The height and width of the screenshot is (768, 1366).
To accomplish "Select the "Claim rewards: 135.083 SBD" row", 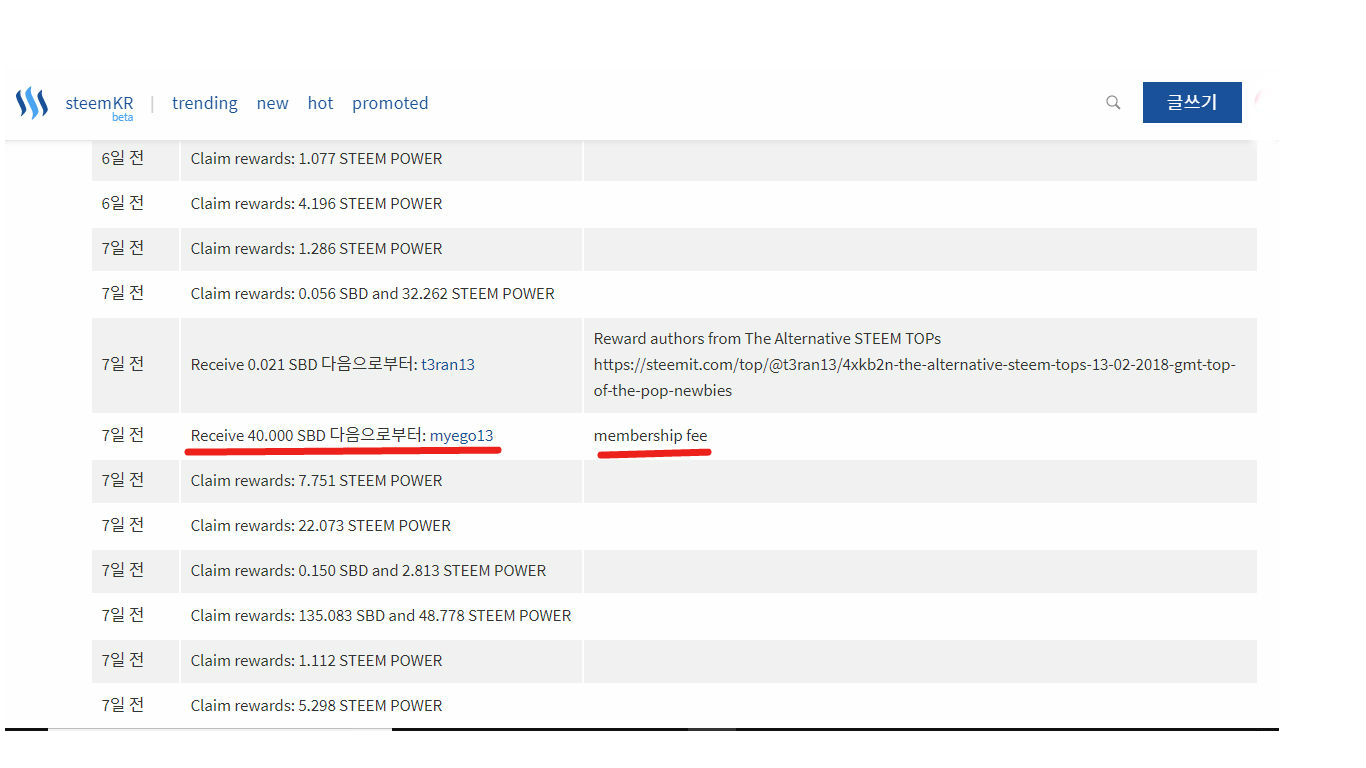I will (x=381, y=615).
